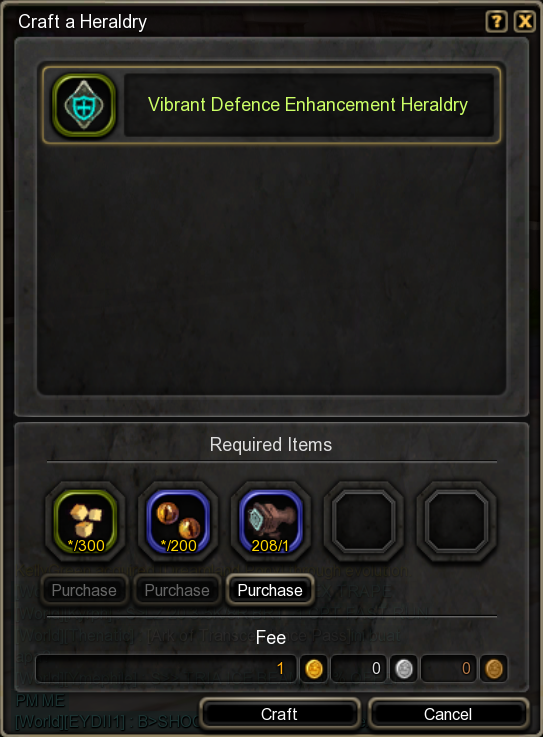Viewport: 543px width, 737px height.
Task: Select the orange orbs item requiring 200
Action: (178, 521)
